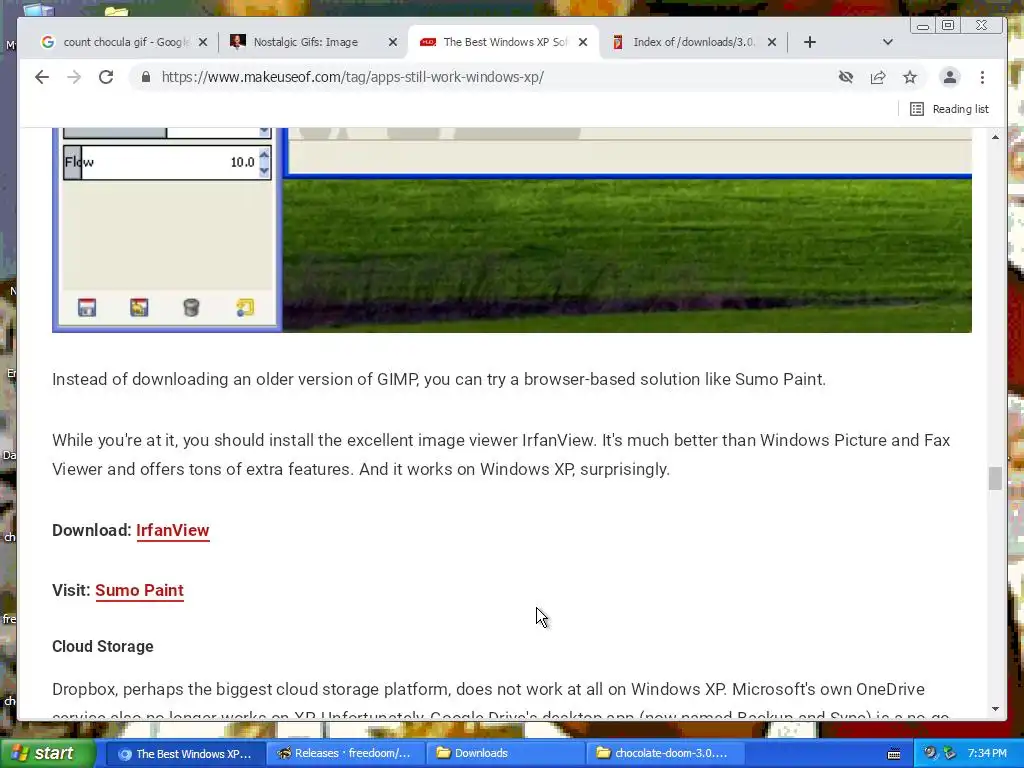Click the lock icon in address bar
Image resolution: width=1024 pixels, height=768 pixels.
pos(146,77)
